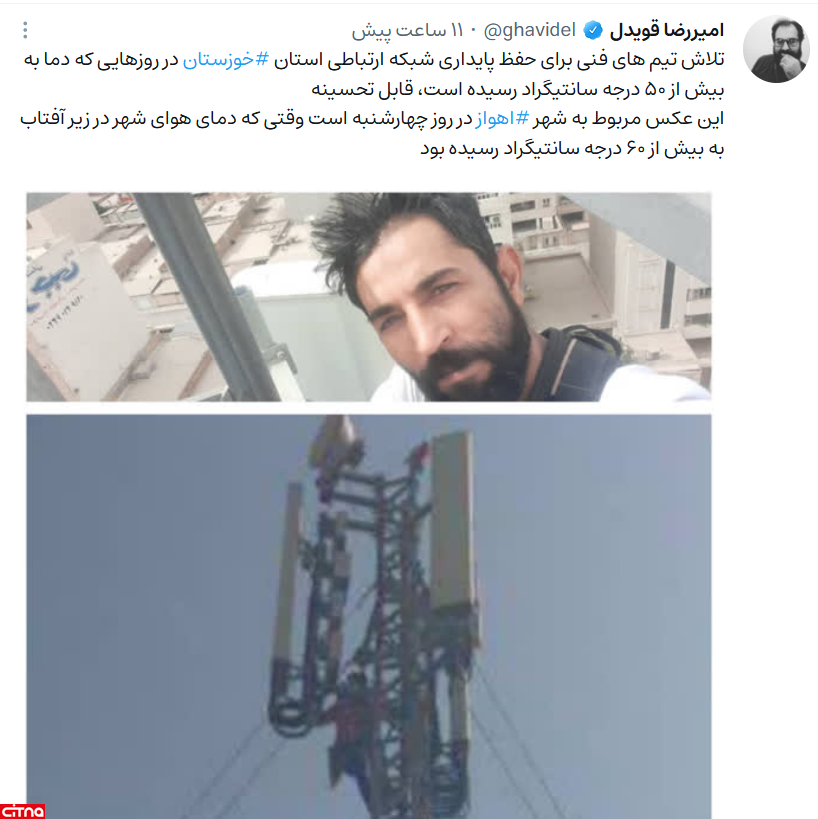Click the dot separator before the handle

473,31
